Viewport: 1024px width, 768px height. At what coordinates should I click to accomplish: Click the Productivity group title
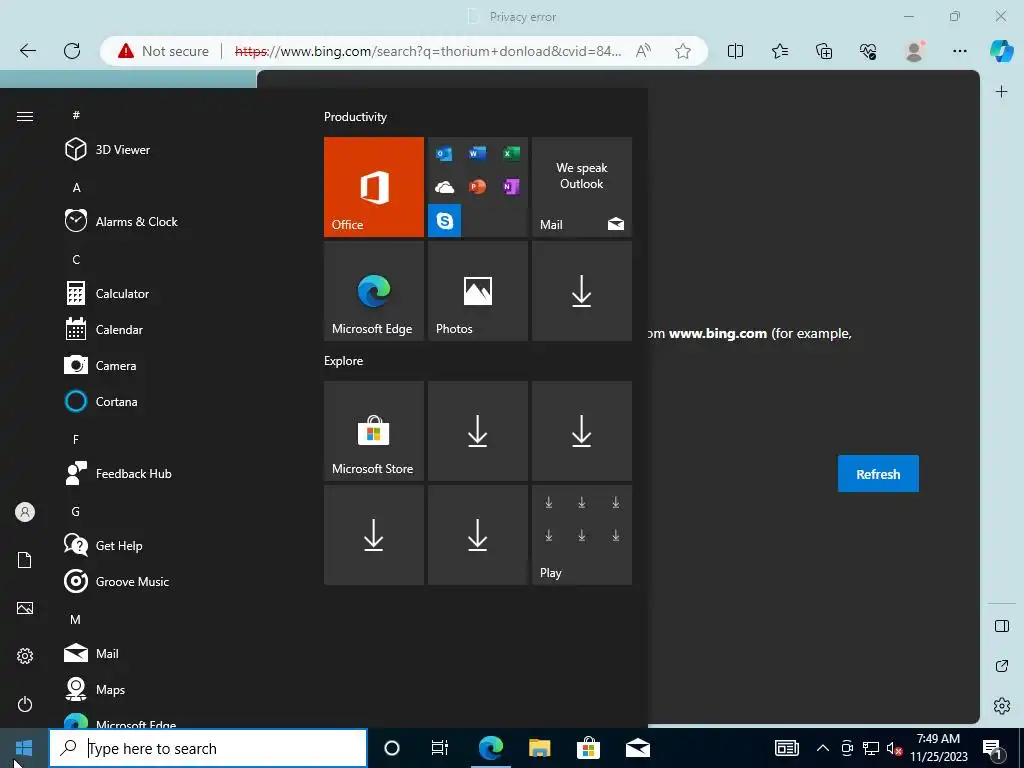(355, 117)
